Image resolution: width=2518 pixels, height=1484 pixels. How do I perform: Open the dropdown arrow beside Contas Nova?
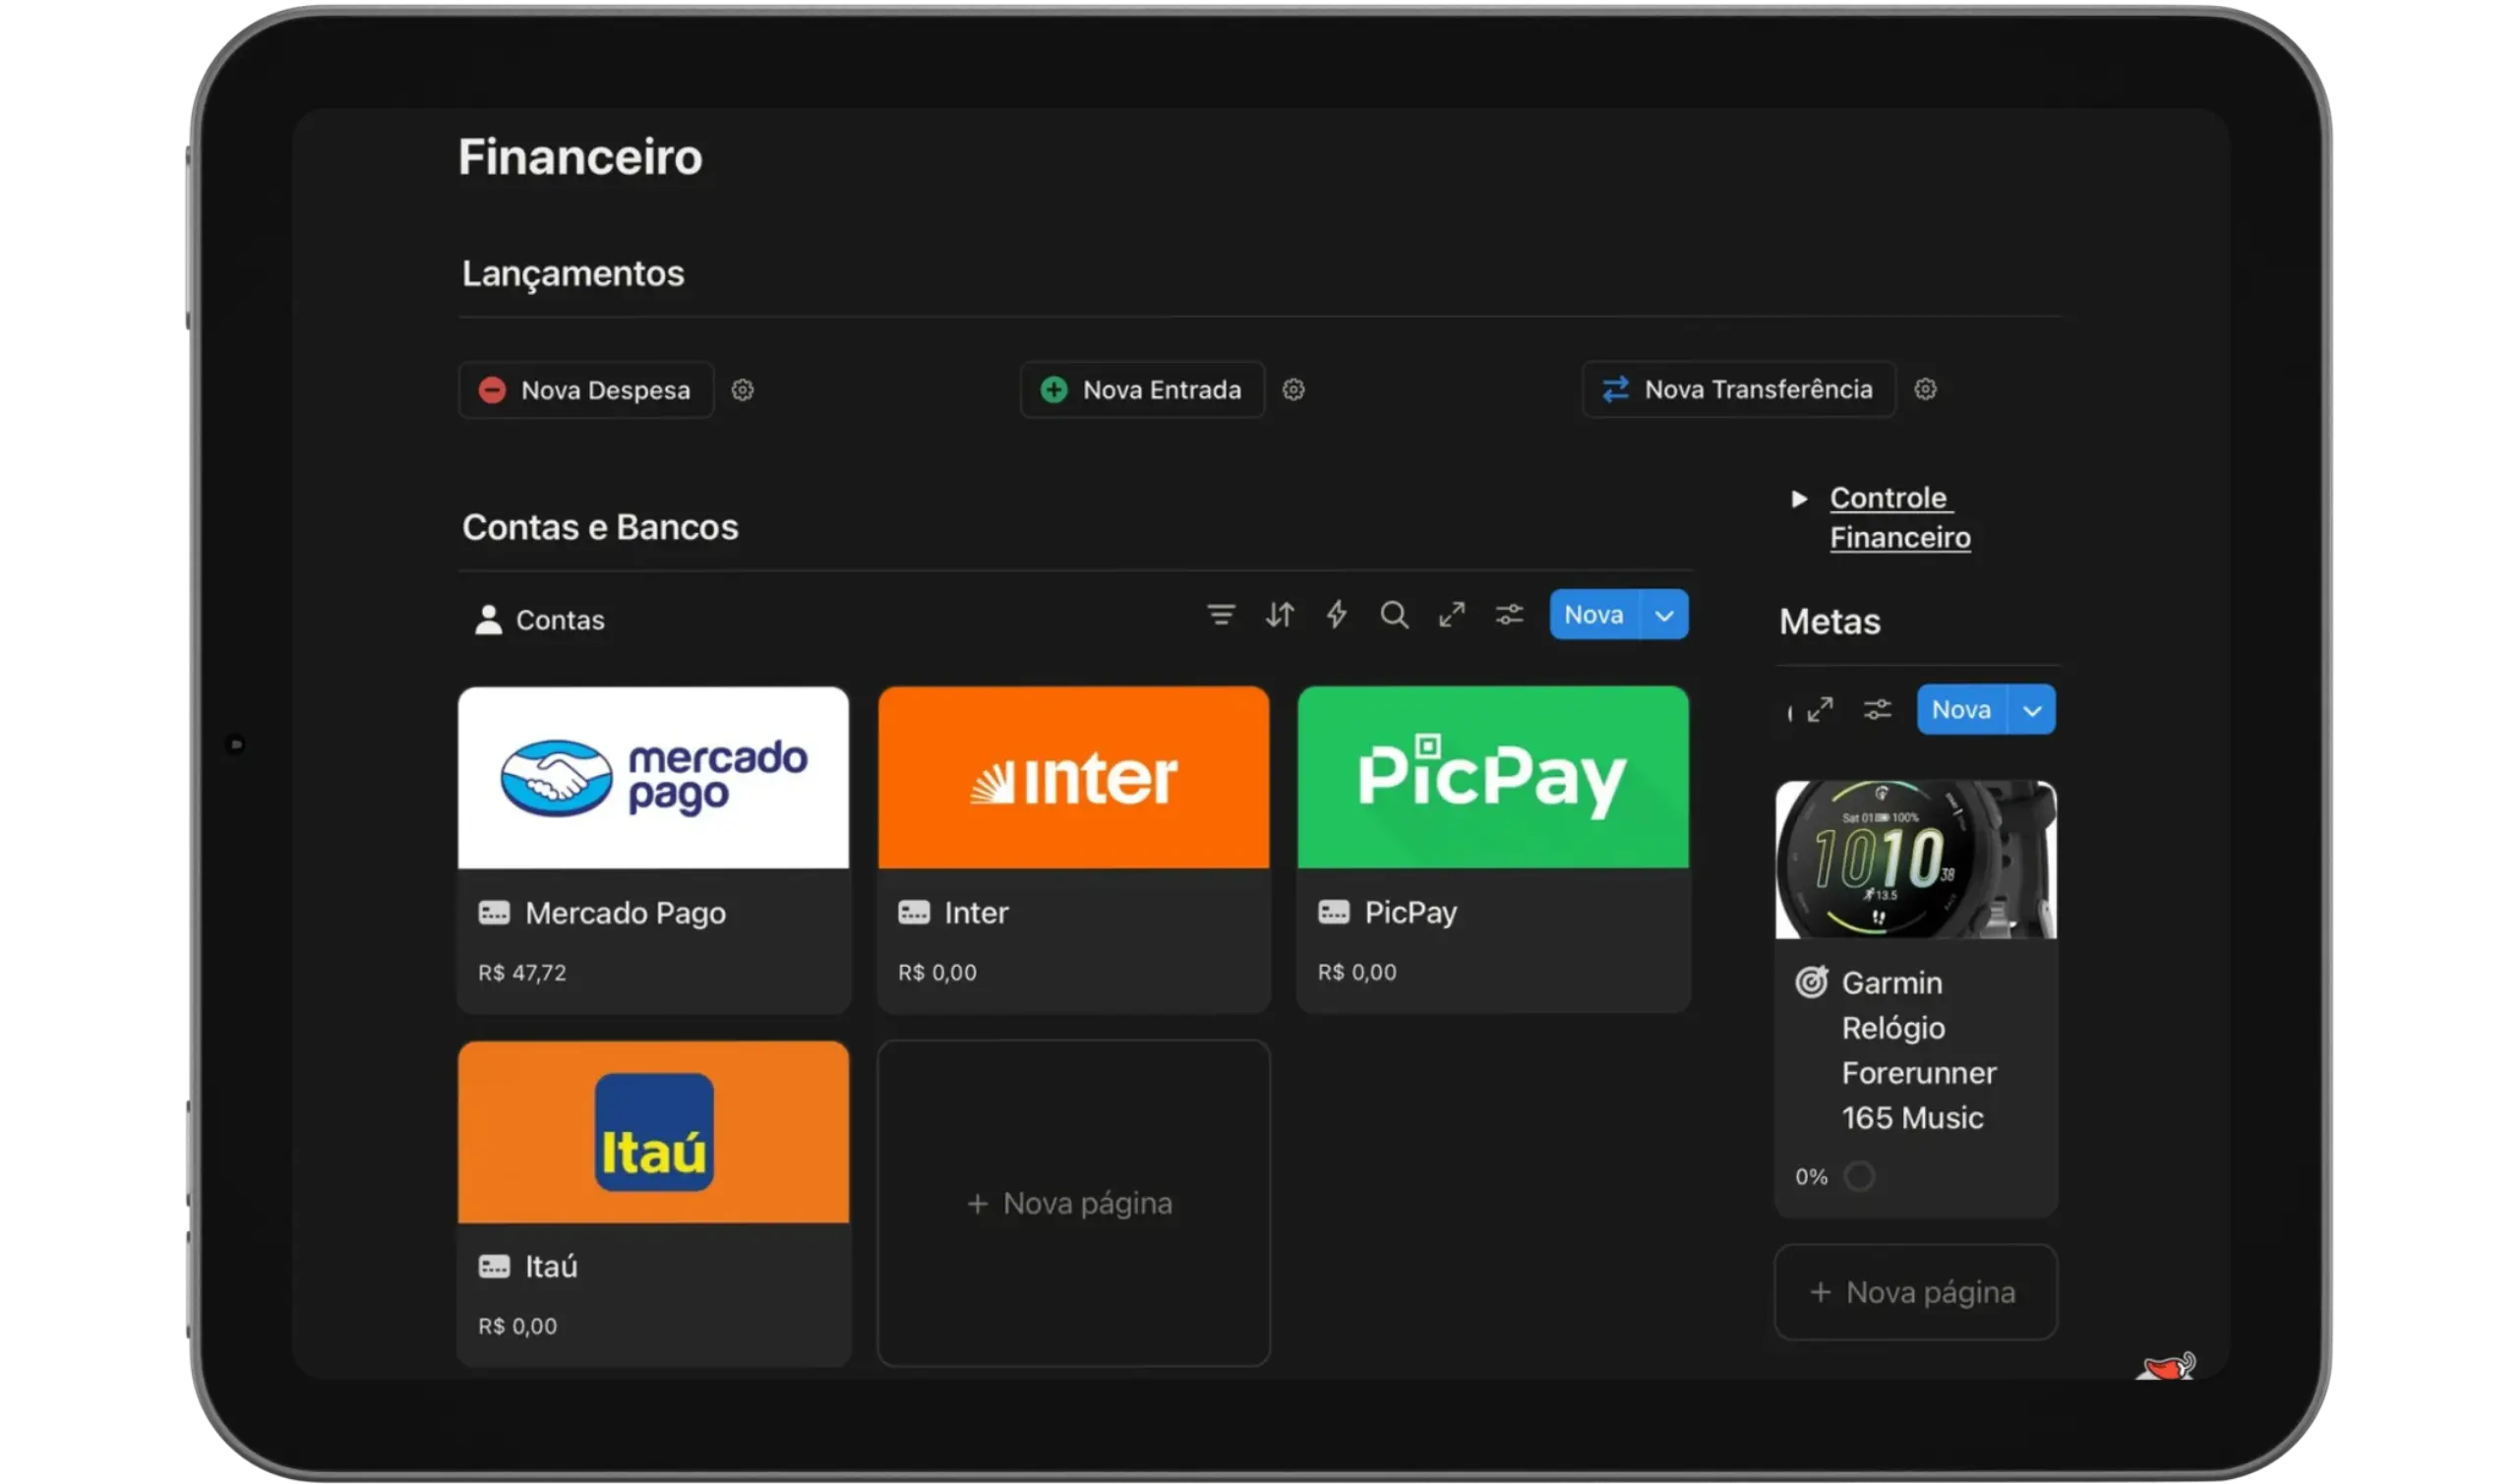click(x=1664, y=615)
